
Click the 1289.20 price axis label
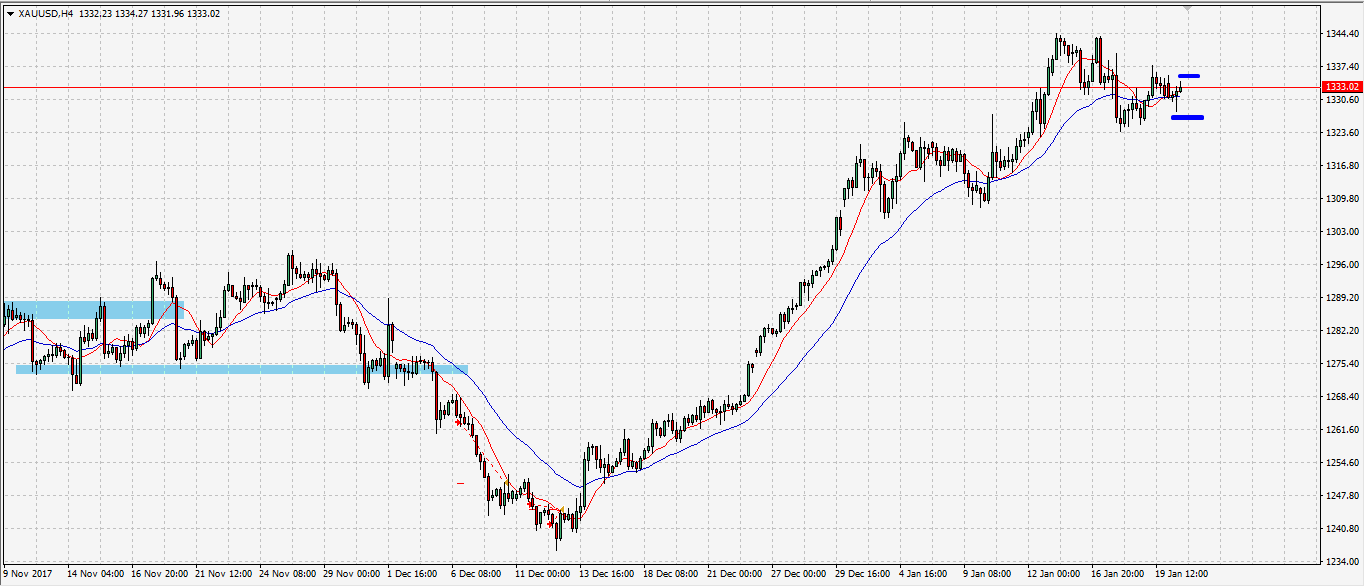coord(1340,298)
